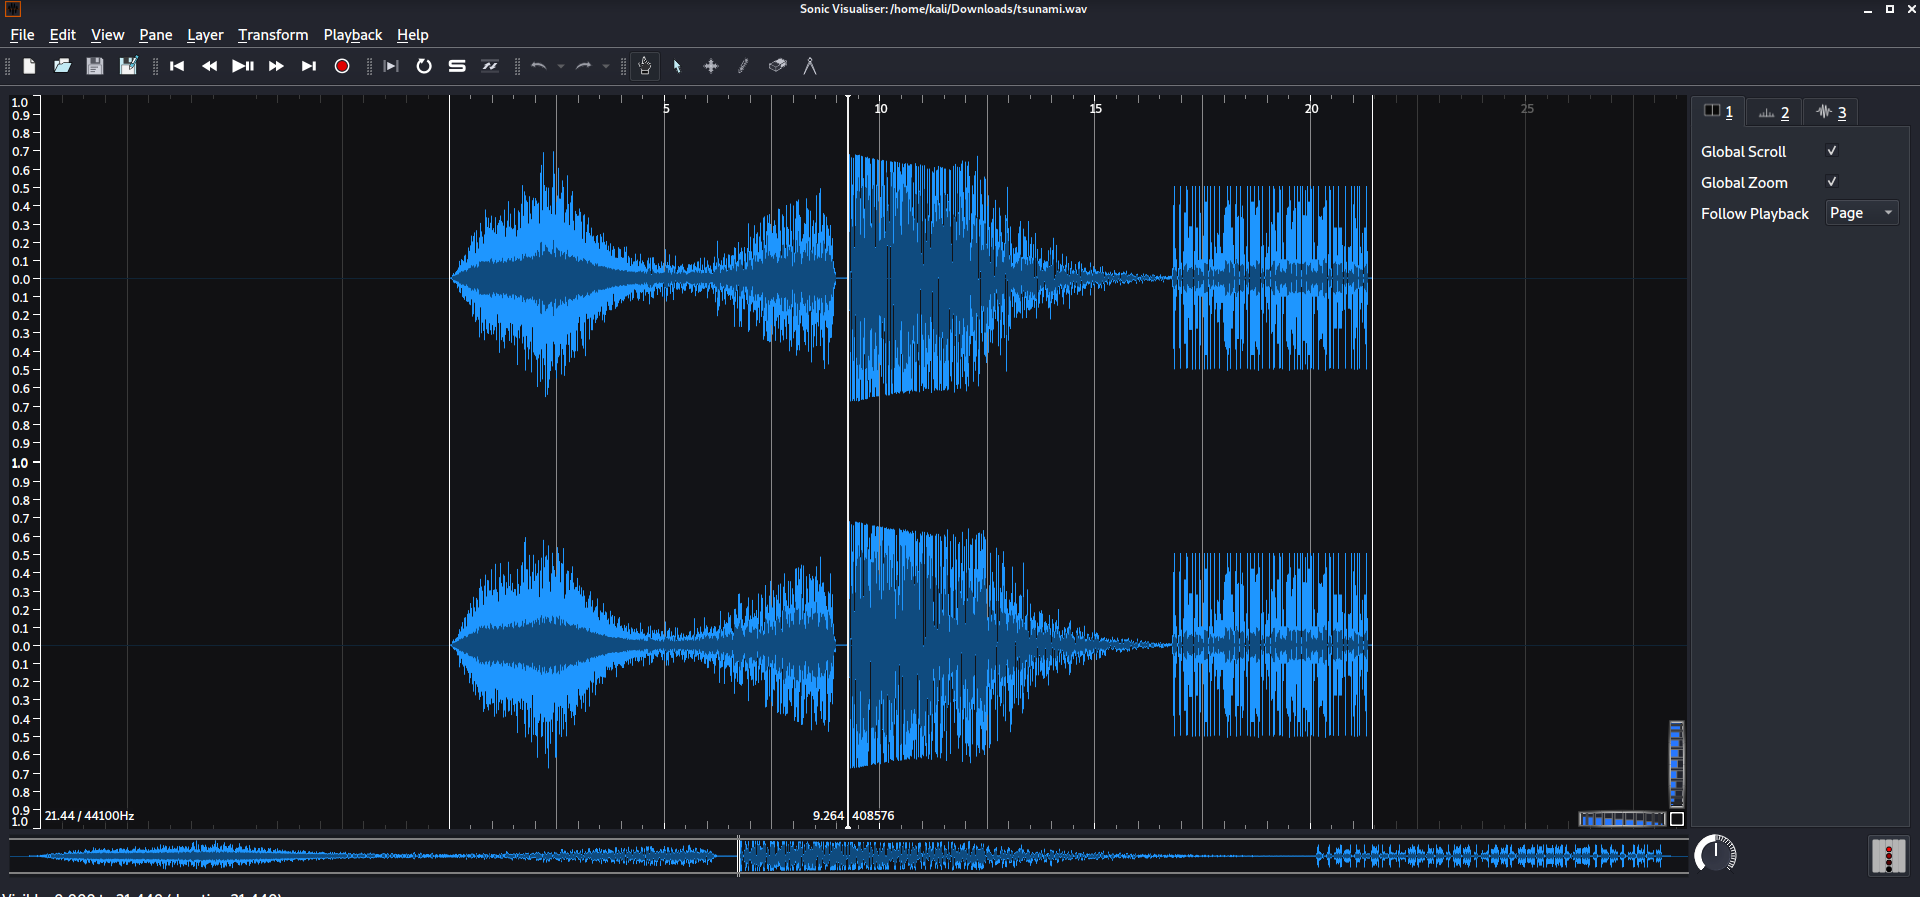This screenshot has height=897, width=1920.
Task: Click the playback level meter button
Action: (x=1888, y=857)
